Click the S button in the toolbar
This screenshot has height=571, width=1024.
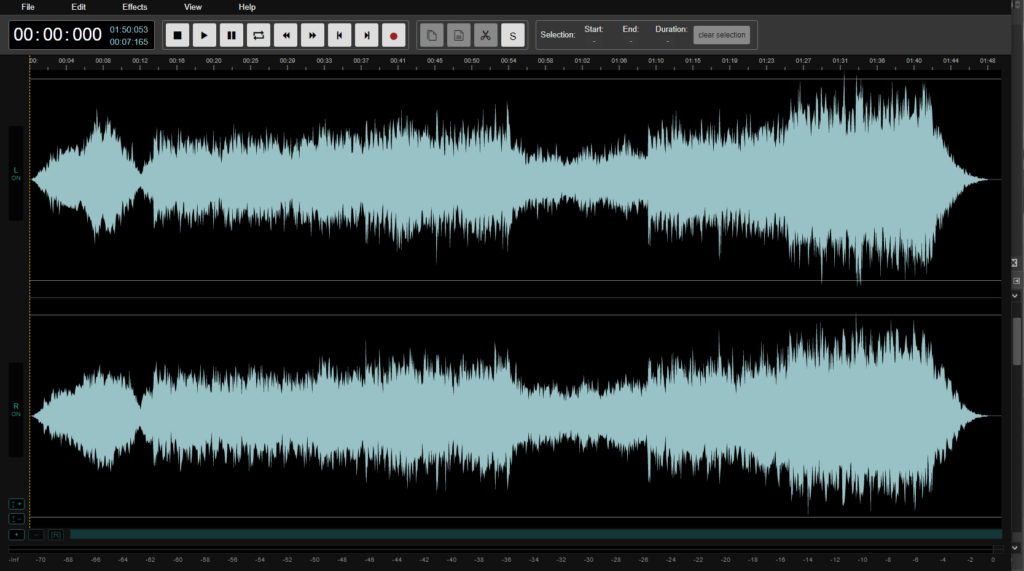512,36
